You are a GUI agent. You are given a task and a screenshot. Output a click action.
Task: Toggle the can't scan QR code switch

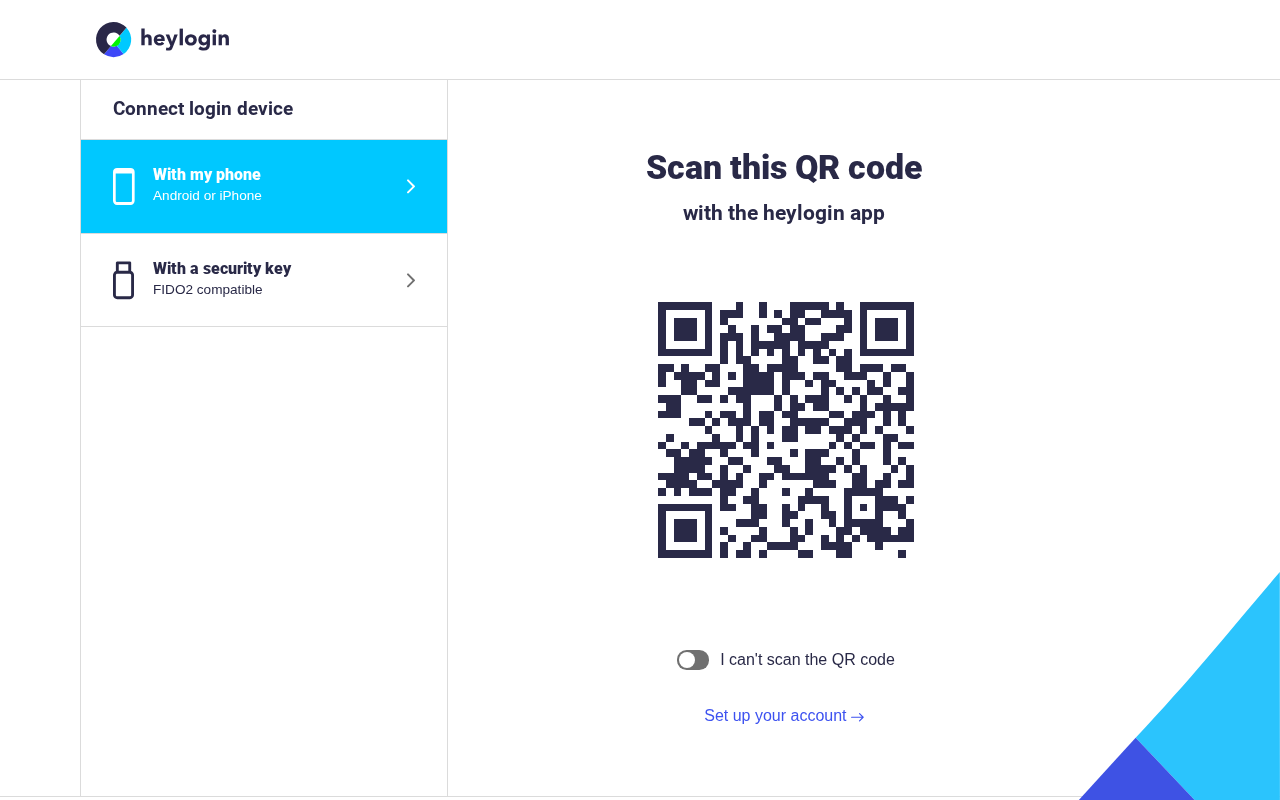[x=693, y=660]
